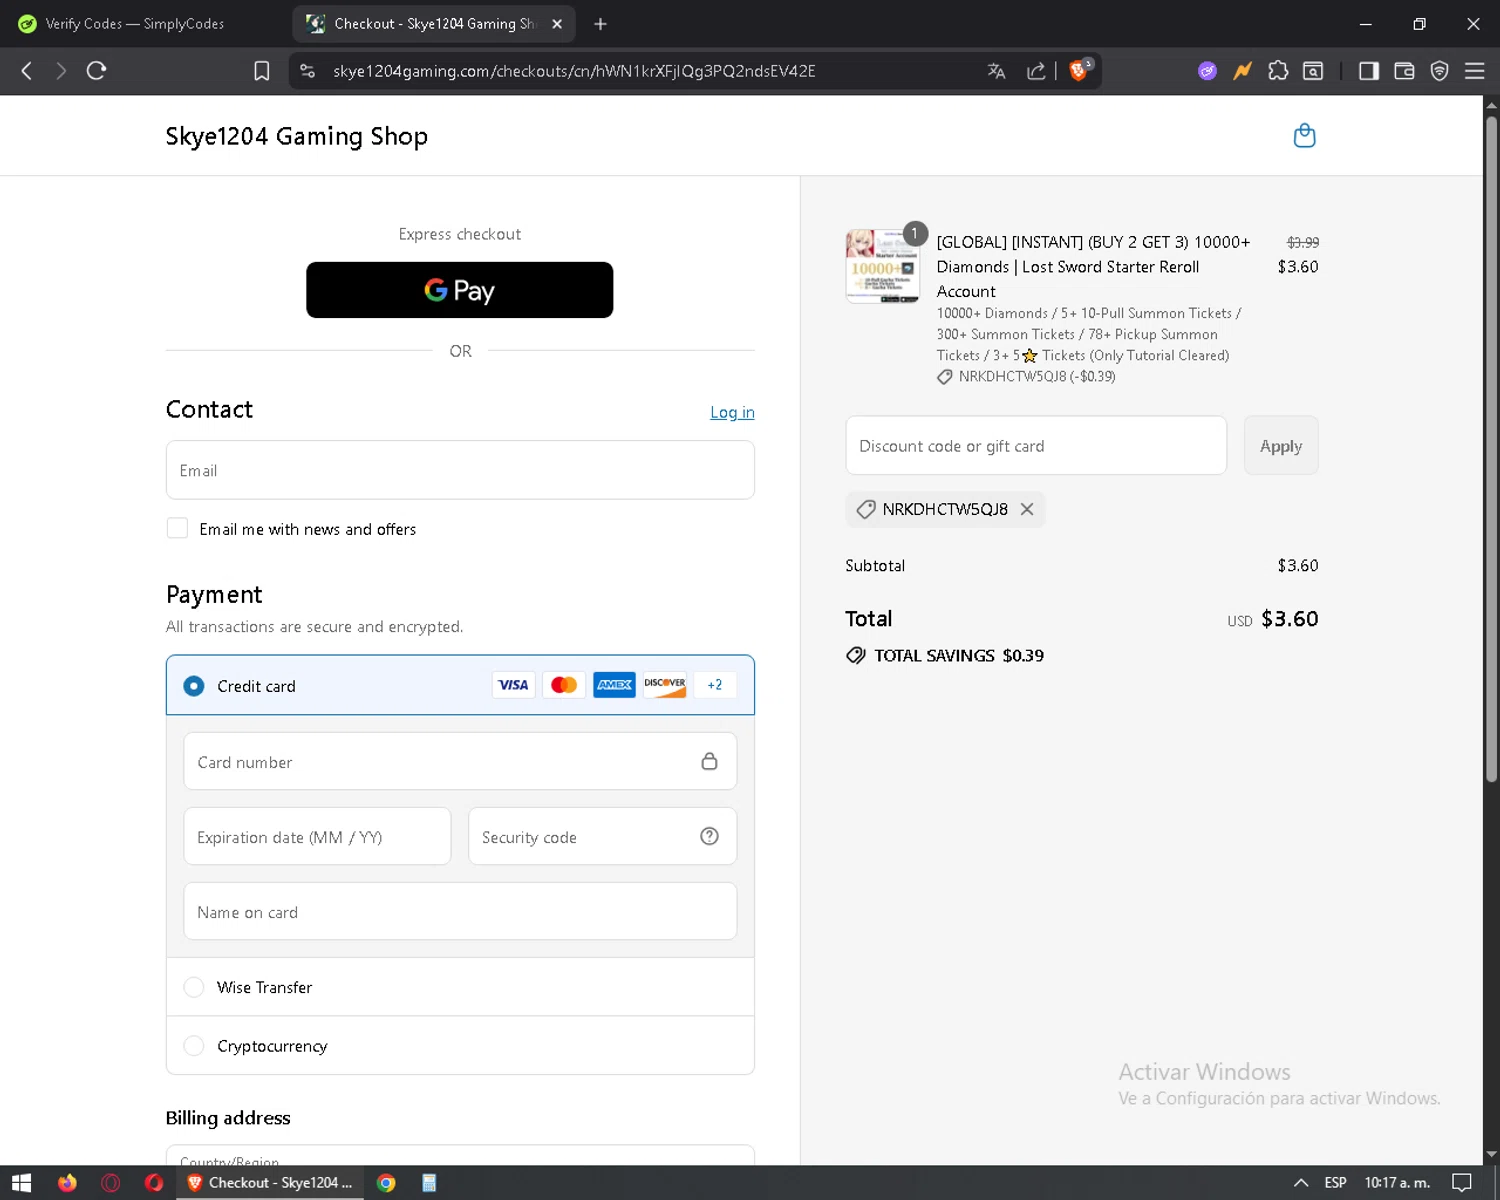The image size is (1500, 1200).
Task: Open site settings icon in address bar
Action: tap(308, 71)
